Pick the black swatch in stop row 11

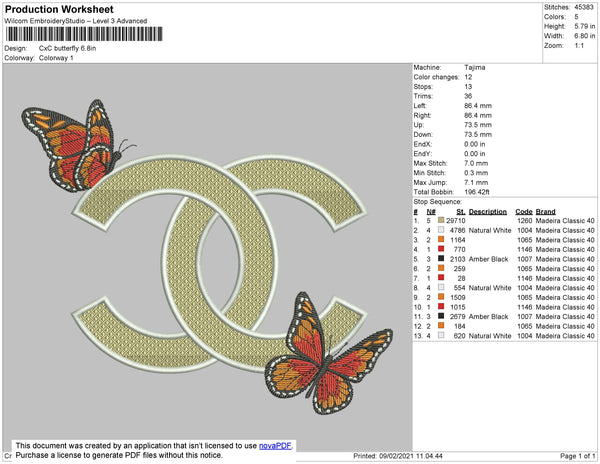tap(441, 316)
